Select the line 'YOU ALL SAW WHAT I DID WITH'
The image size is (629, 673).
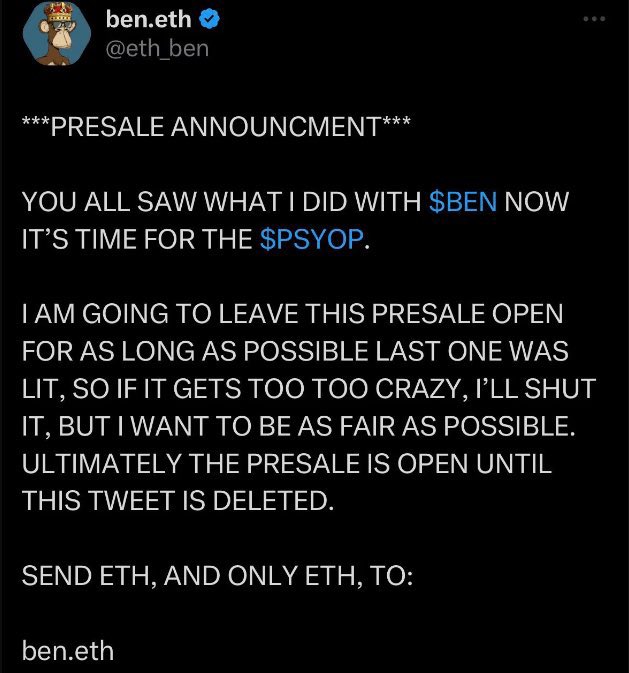(x=222, y=201)
